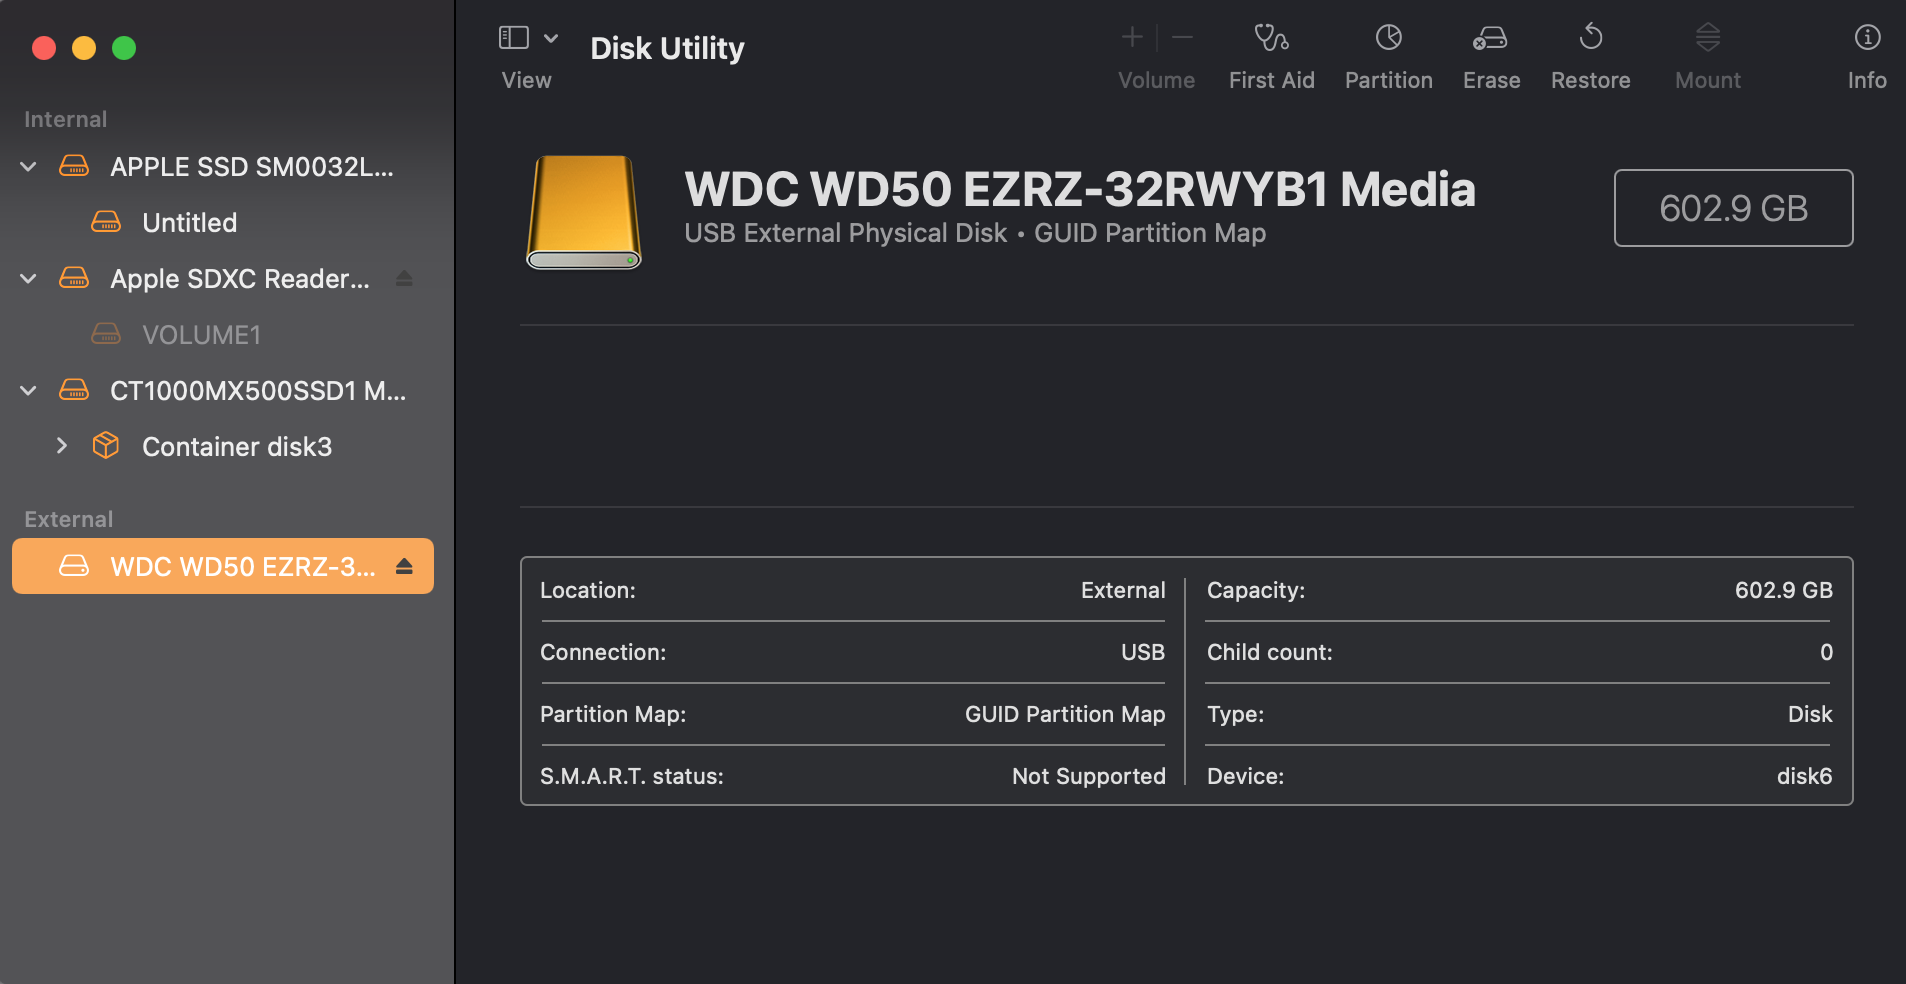Collapse the CT1000MX500SSD1 disk tree
Viewport: 1906px width, 984px height.
pos(29,391)
